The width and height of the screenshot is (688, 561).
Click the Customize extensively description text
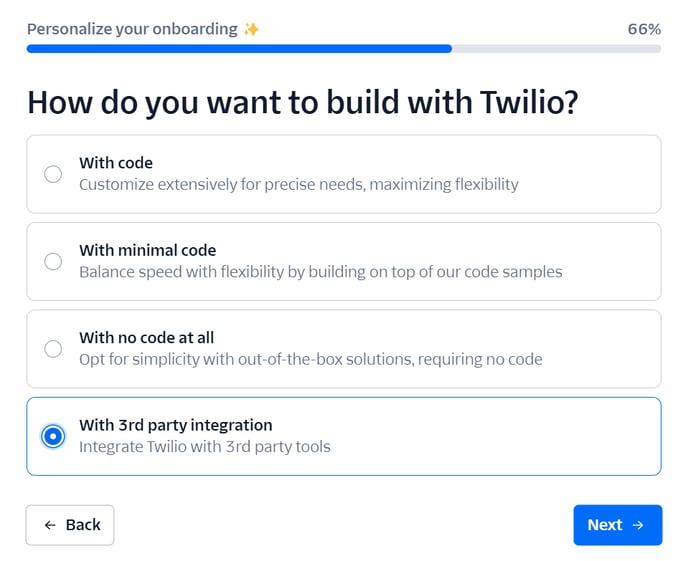coord(299,184)
